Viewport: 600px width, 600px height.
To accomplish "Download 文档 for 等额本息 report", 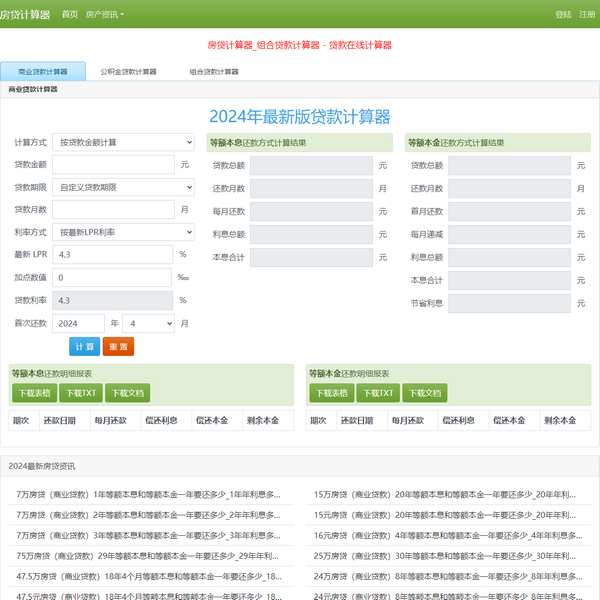I will pyautogui.click(x=128, y=393).
